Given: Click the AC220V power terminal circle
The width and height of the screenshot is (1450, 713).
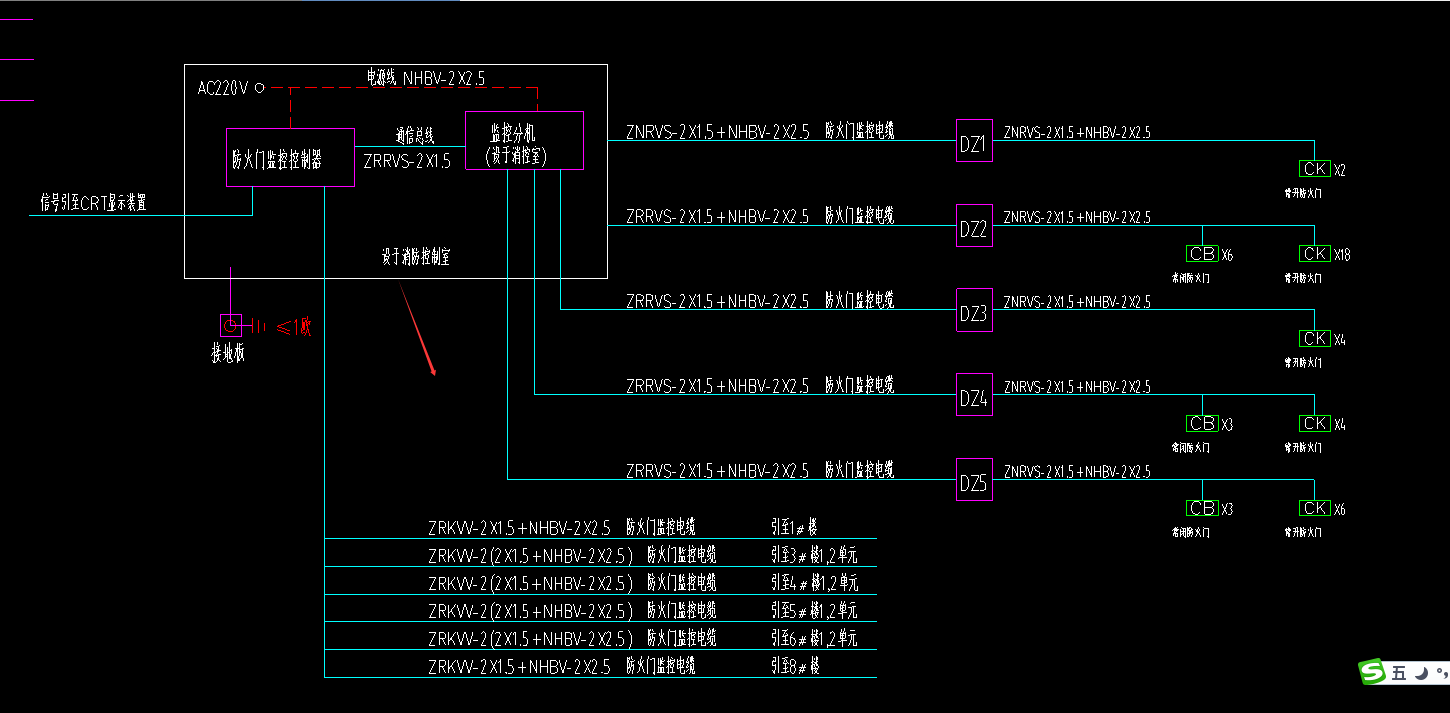Looking at the screenshot, I should click(x=260, y=88).
